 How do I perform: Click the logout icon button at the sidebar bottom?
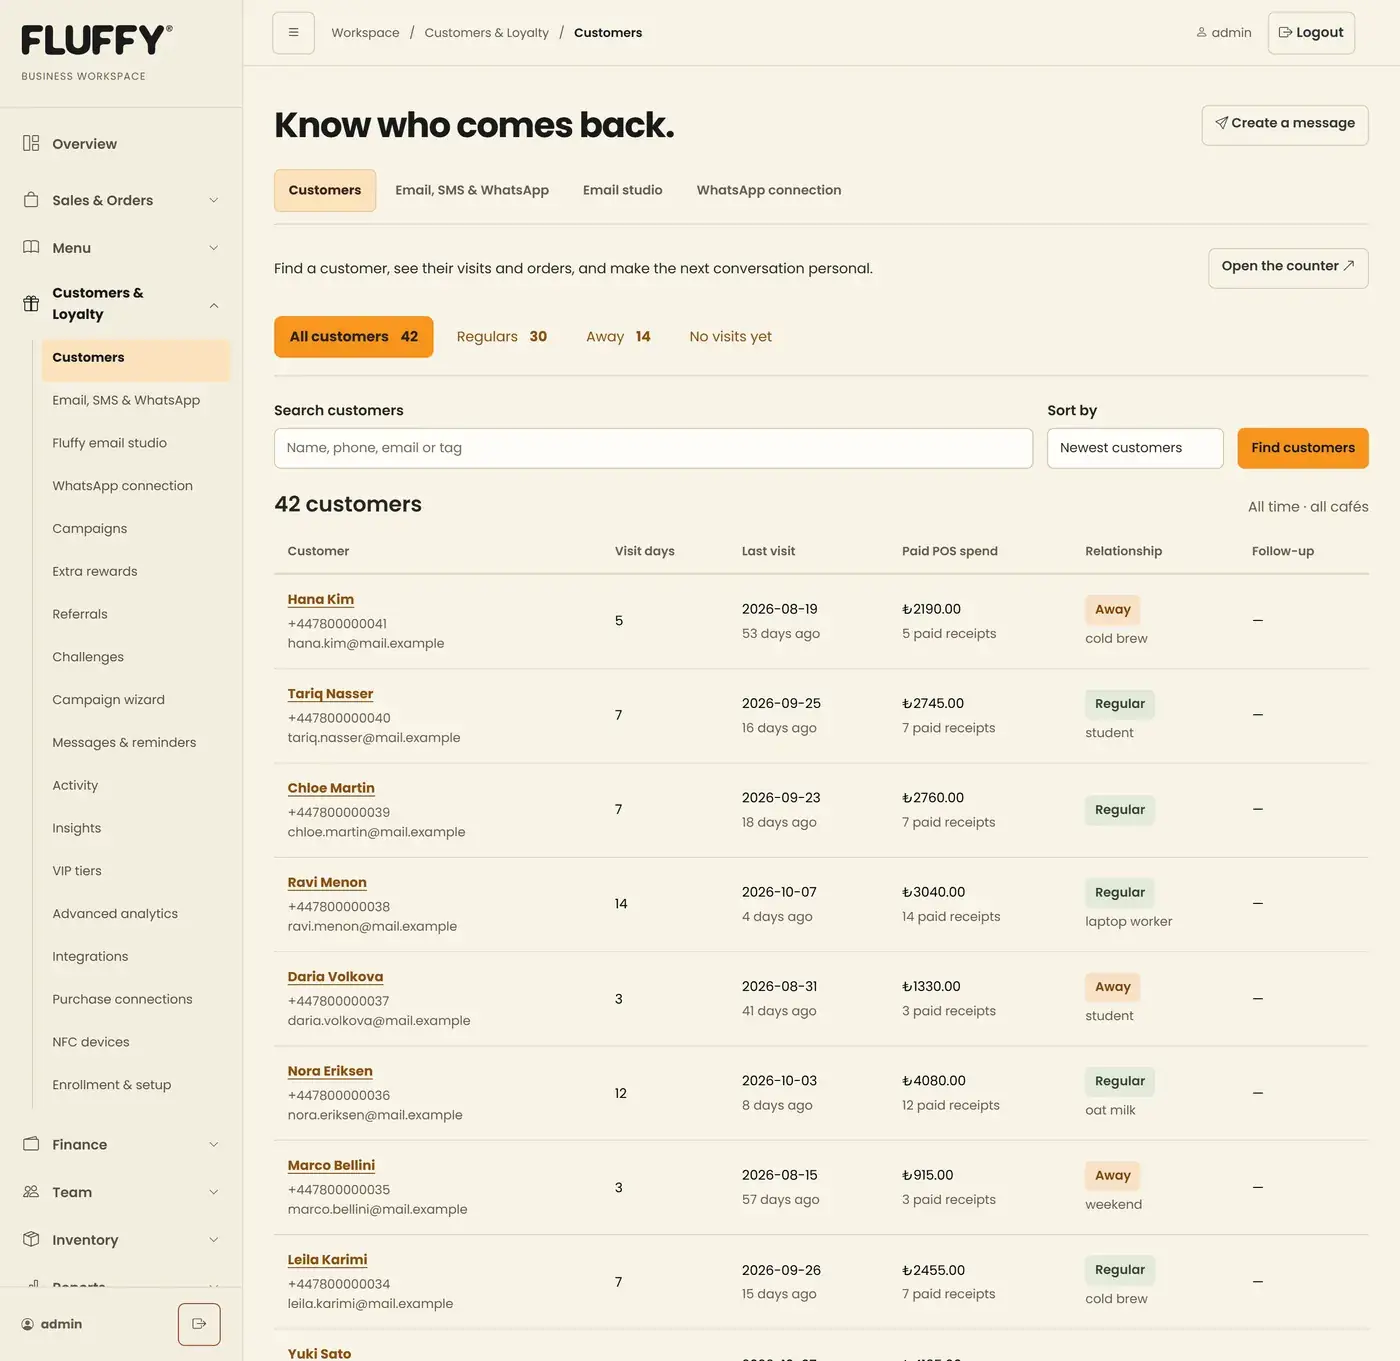(199, 1324)
